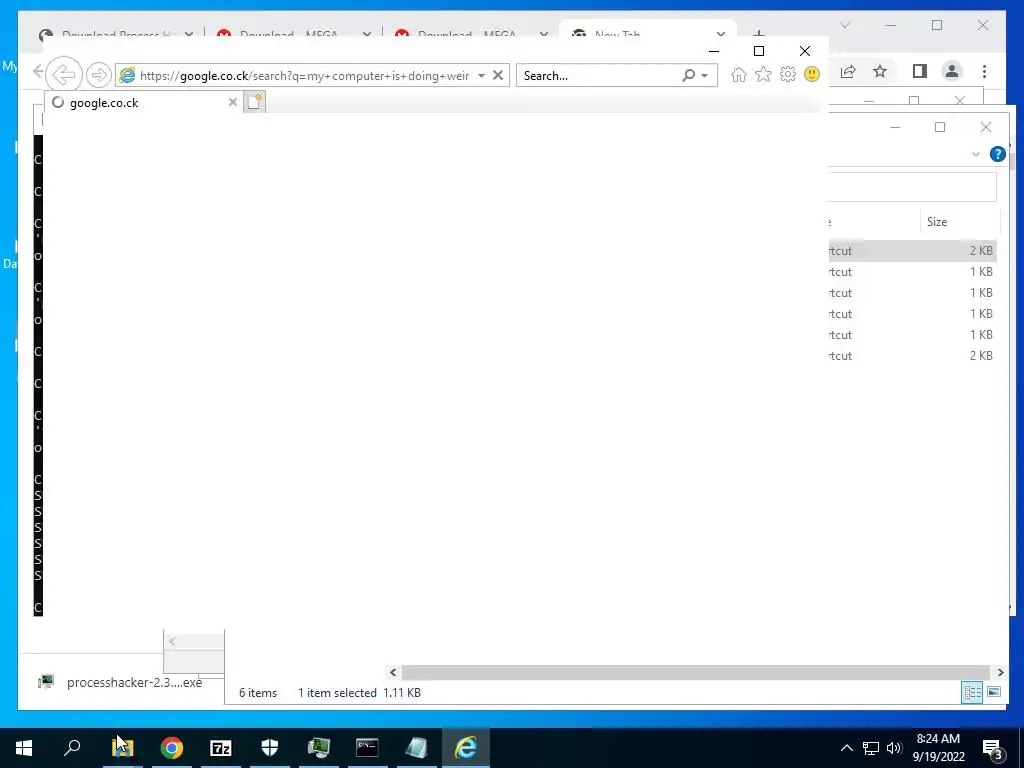The width and height of the screenshot is (1024, 768).
Task: Click the volume tray icon
Action: (x=894, y=748)
